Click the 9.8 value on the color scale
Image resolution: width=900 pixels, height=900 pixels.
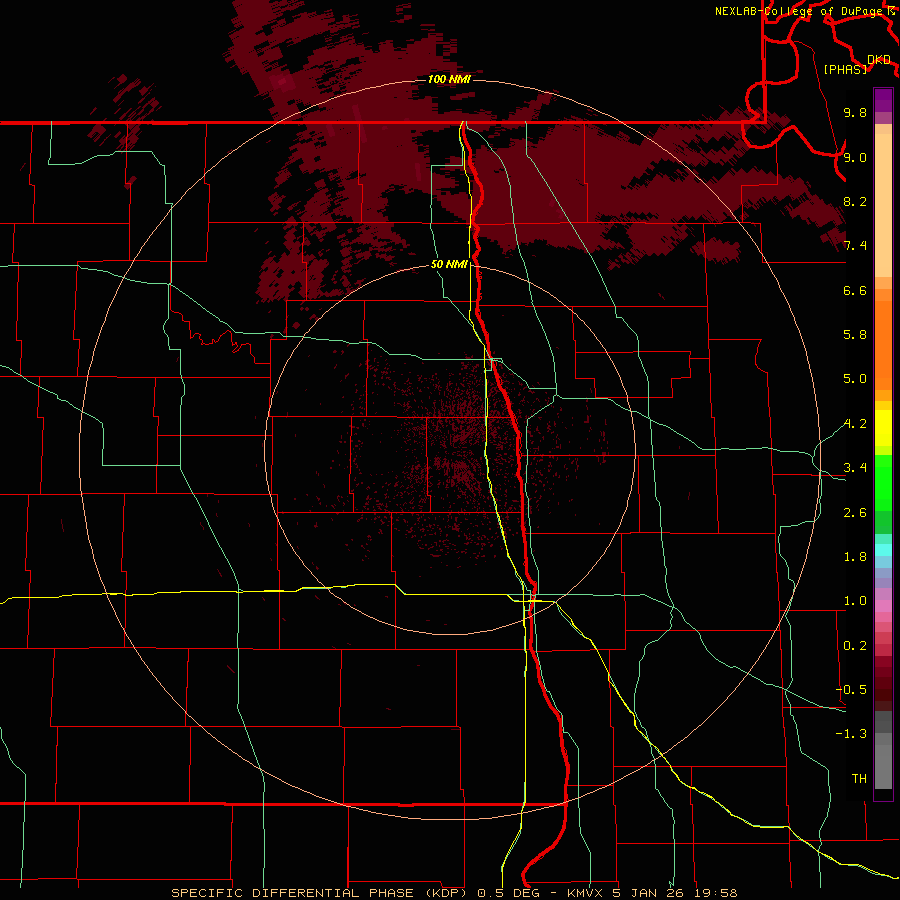[855, 112]
